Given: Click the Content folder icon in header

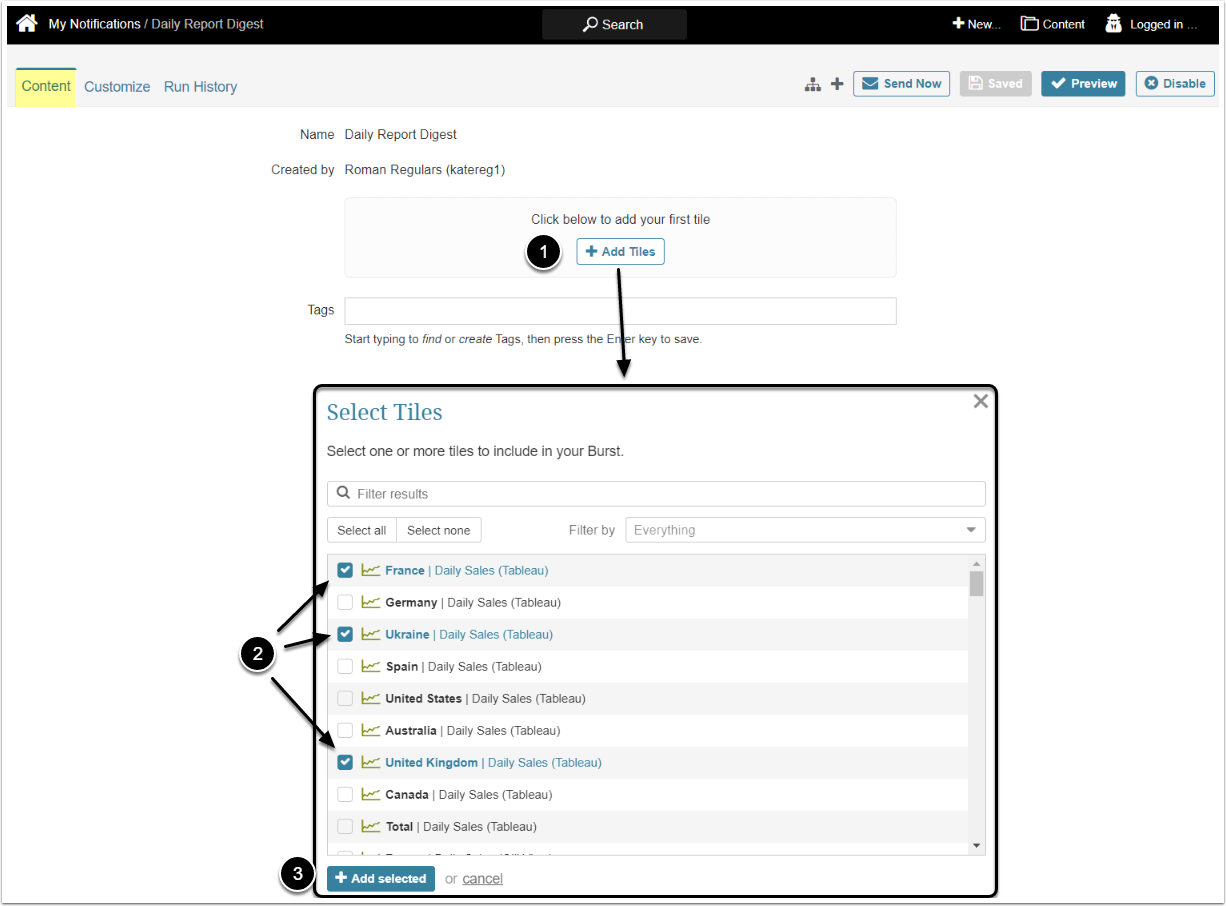Looking at the screenshot, I should coord(1029,24).
